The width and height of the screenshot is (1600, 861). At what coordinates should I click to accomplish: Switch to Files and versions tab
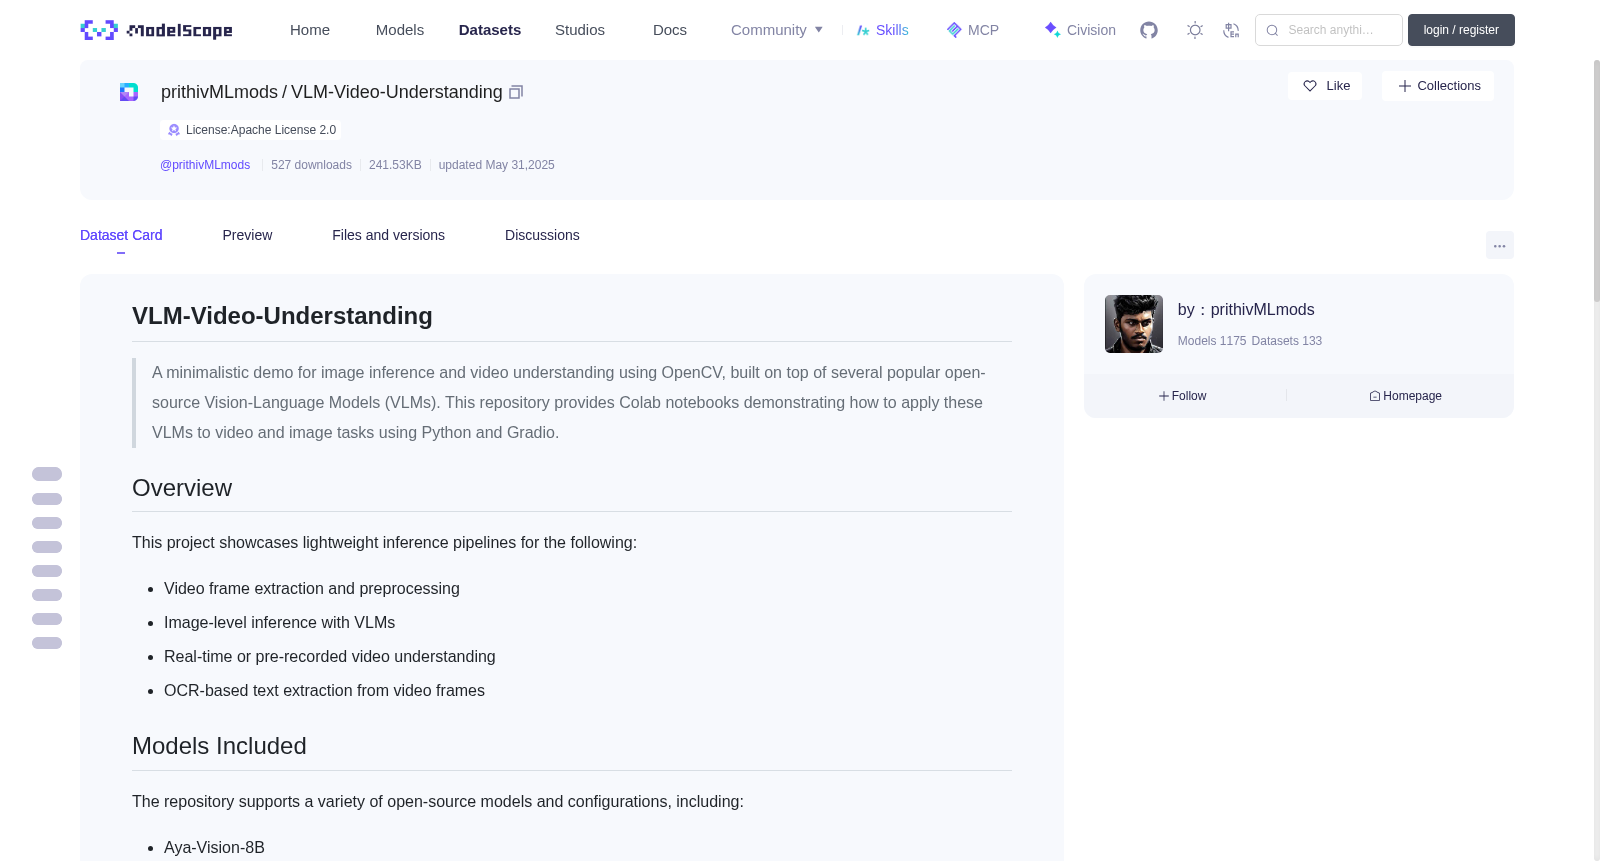tap(388, 235)
